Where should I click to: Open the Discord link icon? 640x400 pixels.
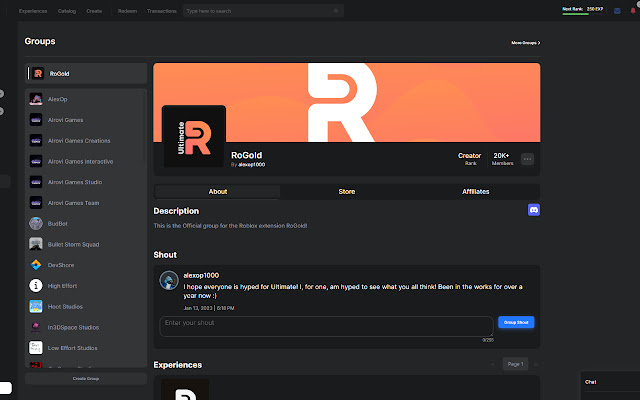point(533,210)
